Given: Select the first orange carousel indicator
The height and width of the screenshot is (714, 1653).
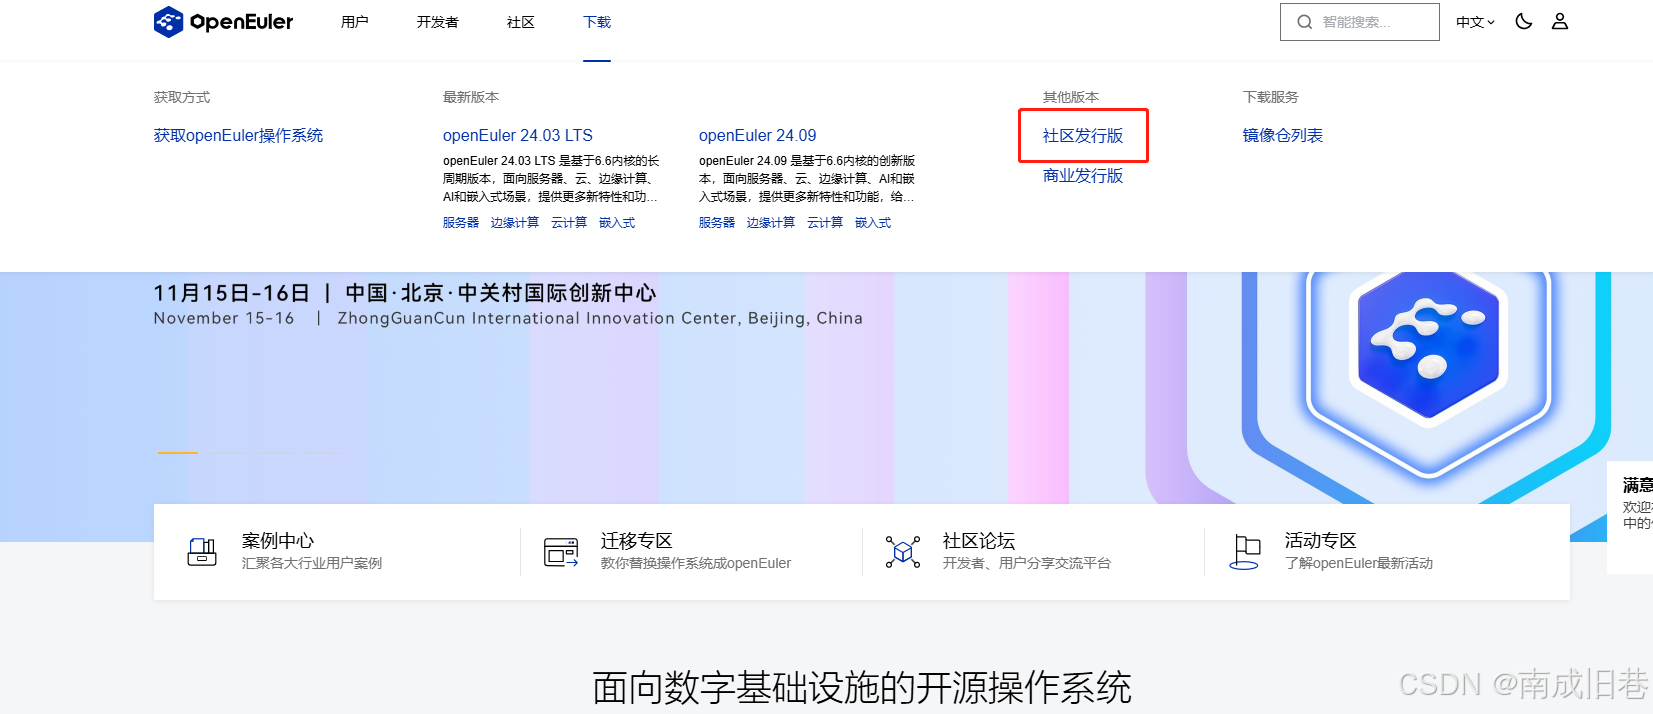Looking at the screenshot, I should coord(177,453).
